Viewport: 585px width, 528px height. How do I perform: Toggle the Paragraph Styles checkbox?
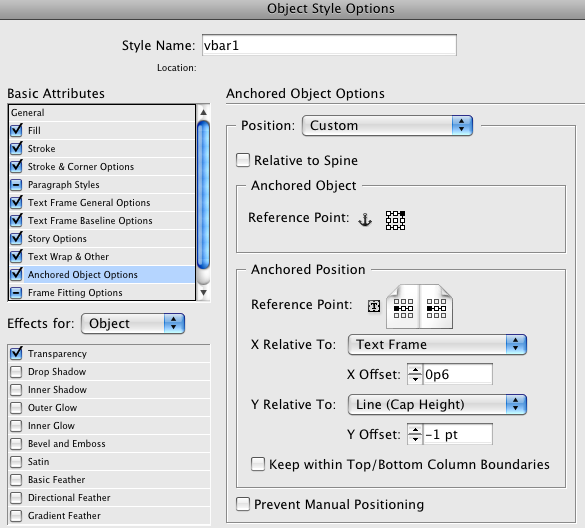click(x=16, y=184)
